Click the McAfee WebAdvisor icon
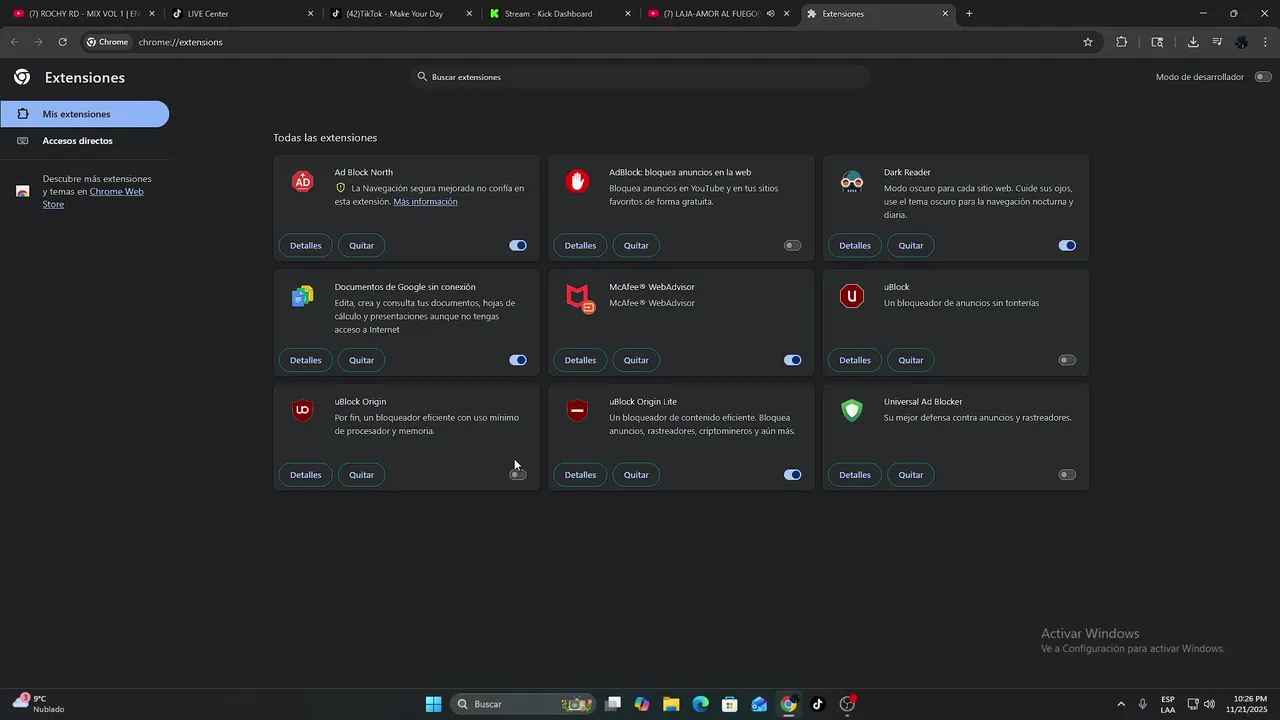1280x720 pixels. coord(579,298)
